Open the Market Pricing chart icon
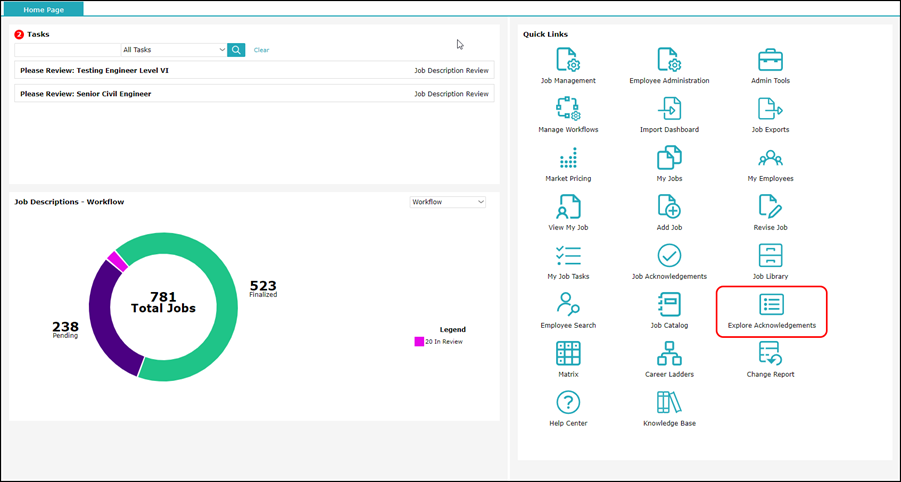The width and height of the screenshot is (901, 482). pos(568,158)
